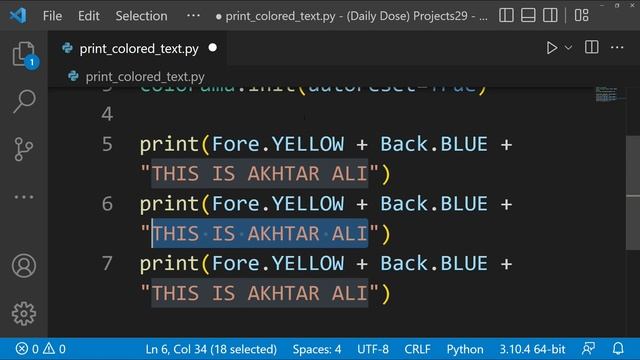Click line number 6 in the gutter
The image size is (640, 360).
point(107,204)
